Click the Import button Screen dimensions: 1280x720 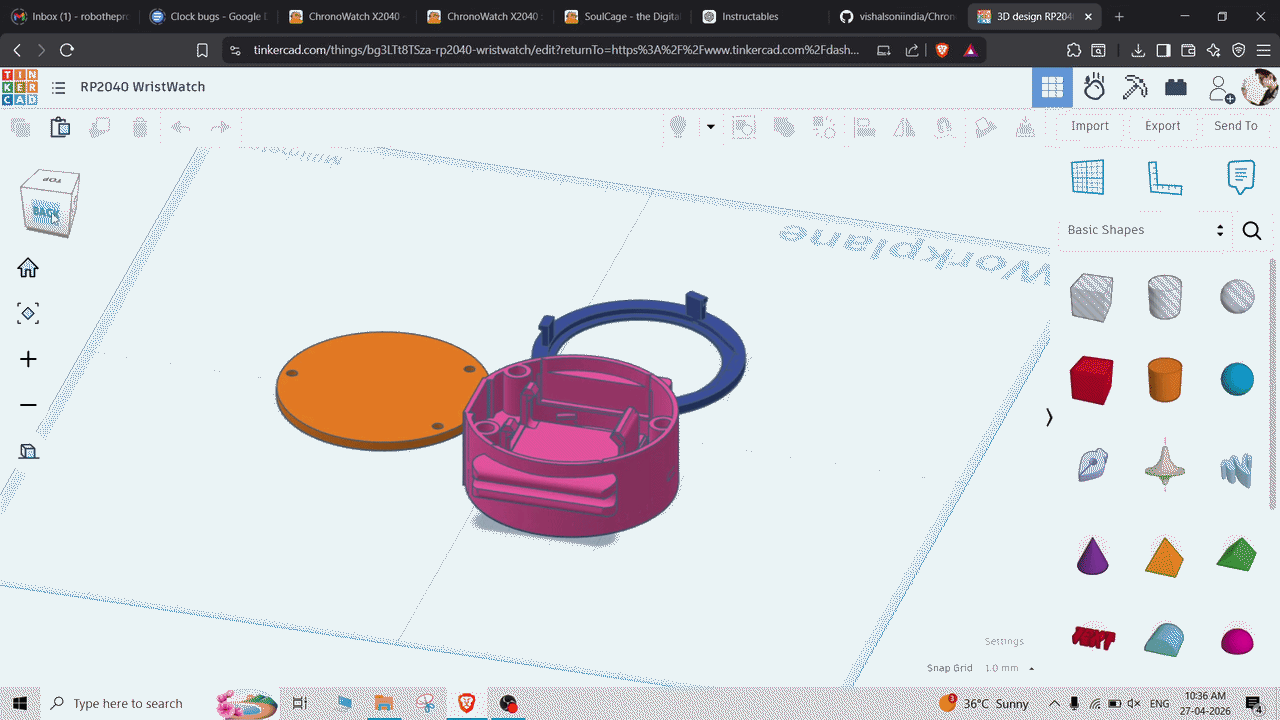tap(1090, 126)
